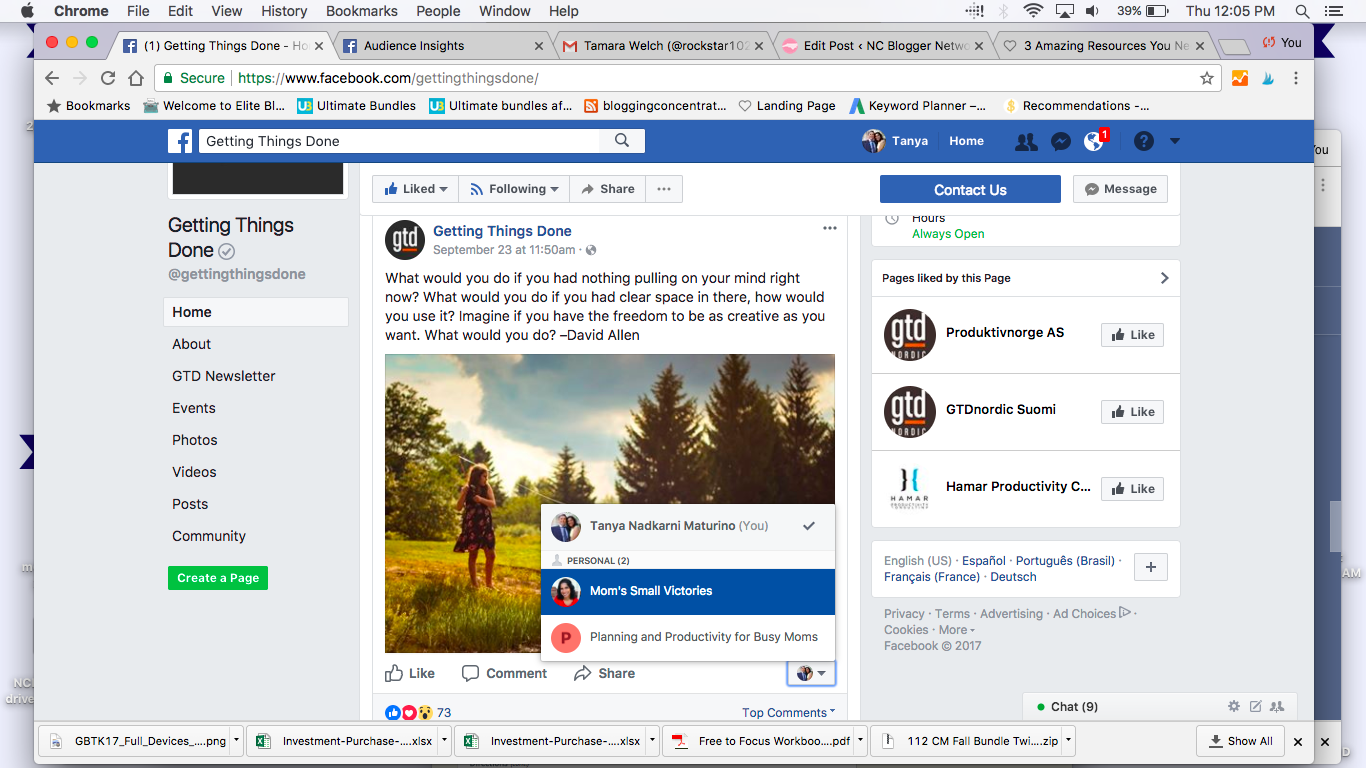Screen dimensions: 1366x768
Task: Select Tanya Nadkarni Maturino identity
Action: coord(688,526)
